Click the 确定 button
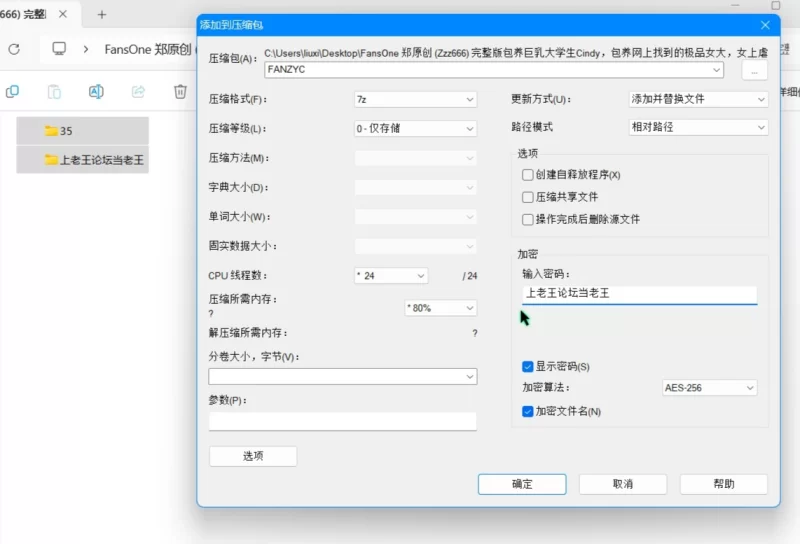The height and width of the screenshot is (544, 800). tap(522, 484)
